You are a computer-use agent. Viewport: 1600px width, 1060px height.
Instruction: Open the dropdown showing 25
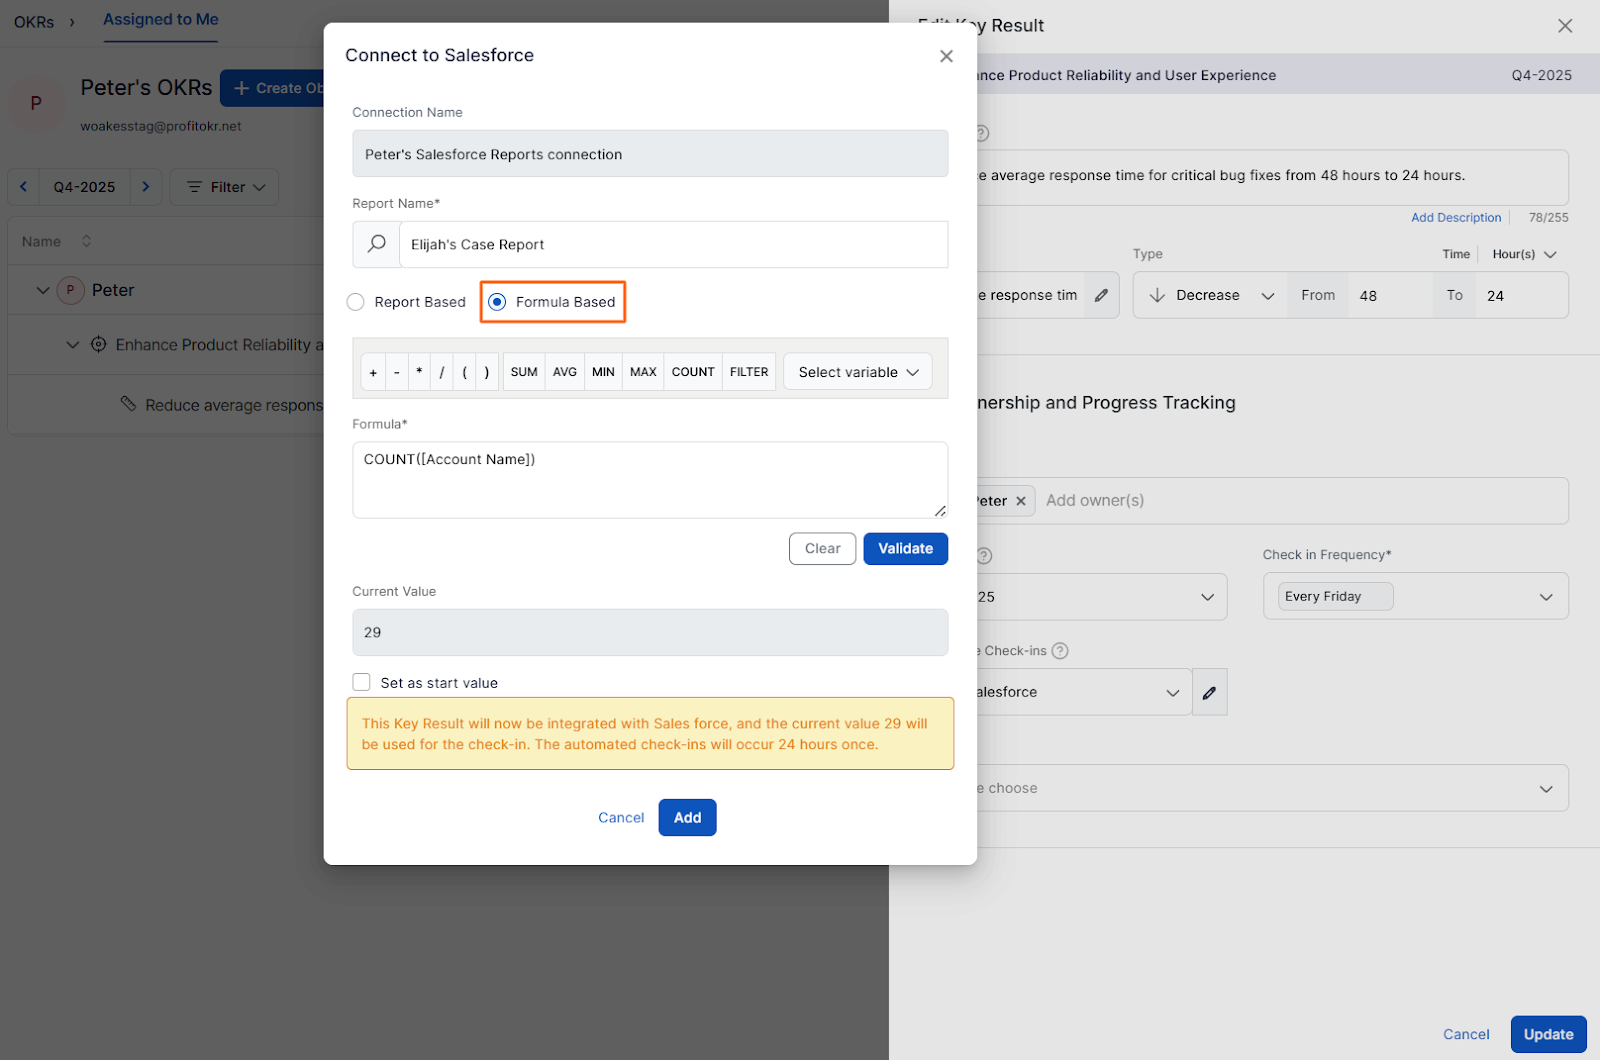click(1102, 596)
